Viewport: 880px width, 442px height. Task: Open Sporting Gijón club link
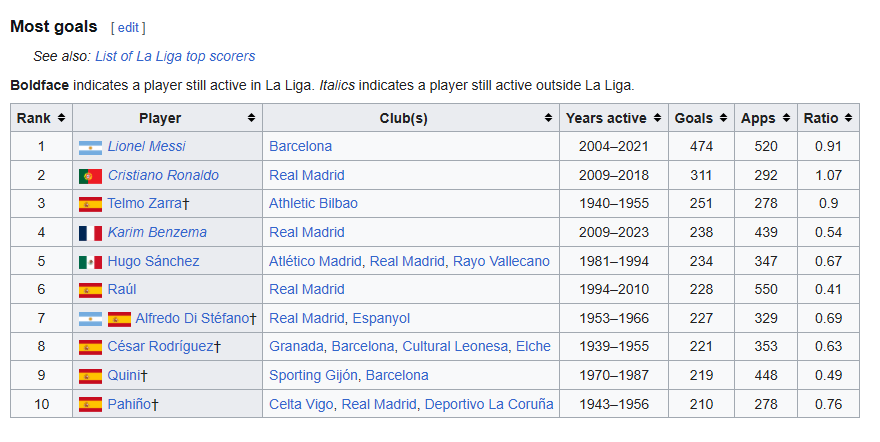[314, 375]
